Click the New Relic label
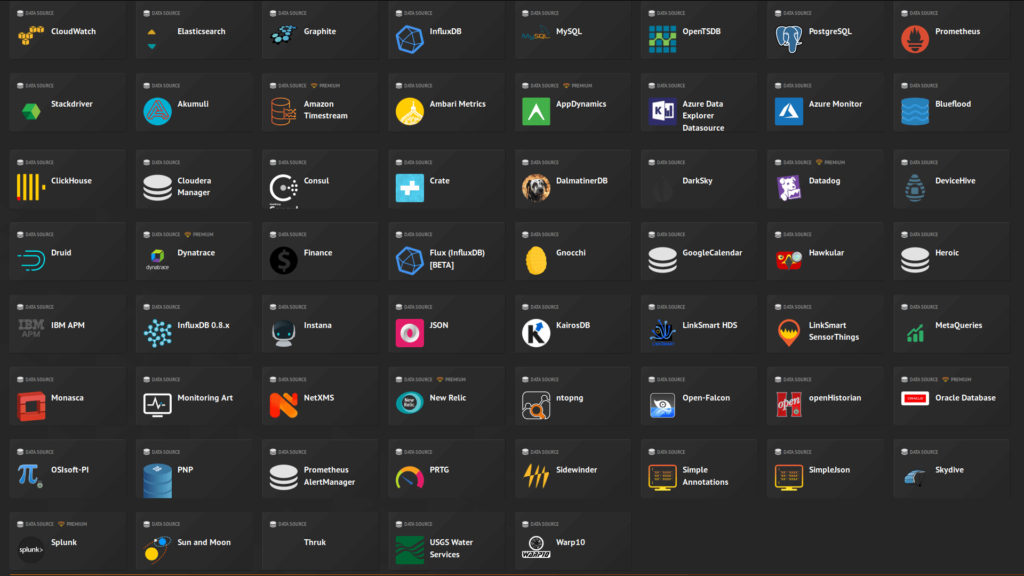The image size is (1024, 576). click(x=447, y=398)
